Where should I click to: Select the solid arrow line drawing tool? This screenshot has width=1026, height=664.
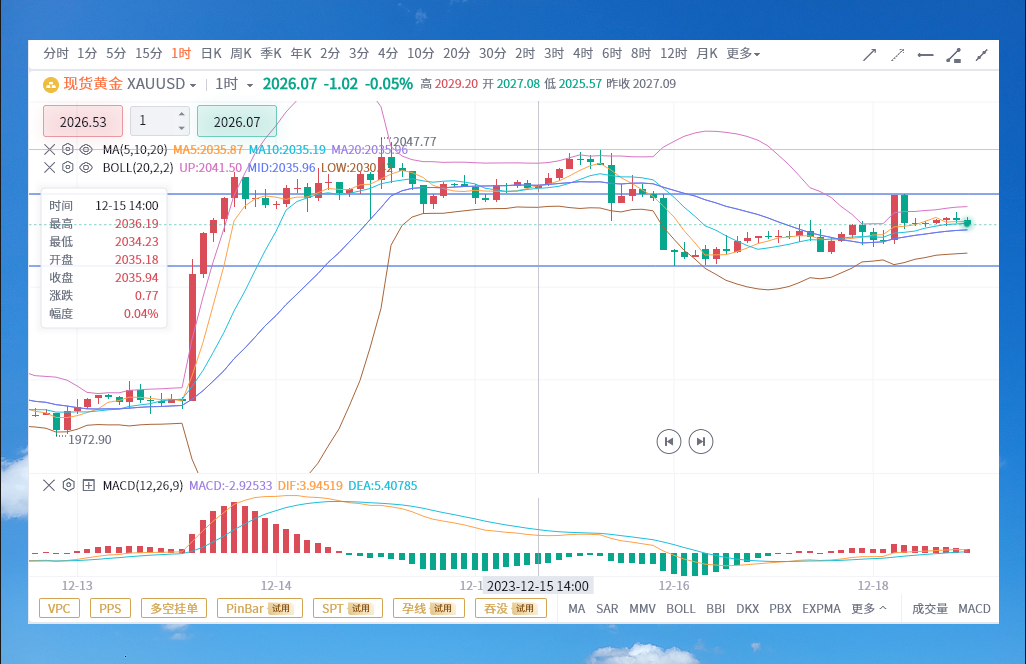coord(869,55)
